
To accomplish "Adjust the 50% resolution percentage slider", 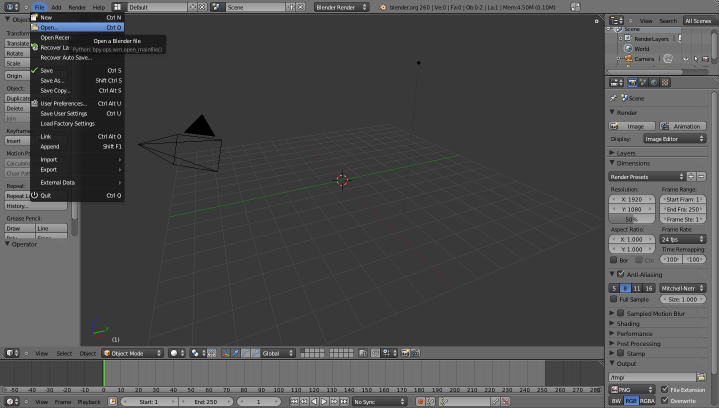I will [x=632, y=219].
